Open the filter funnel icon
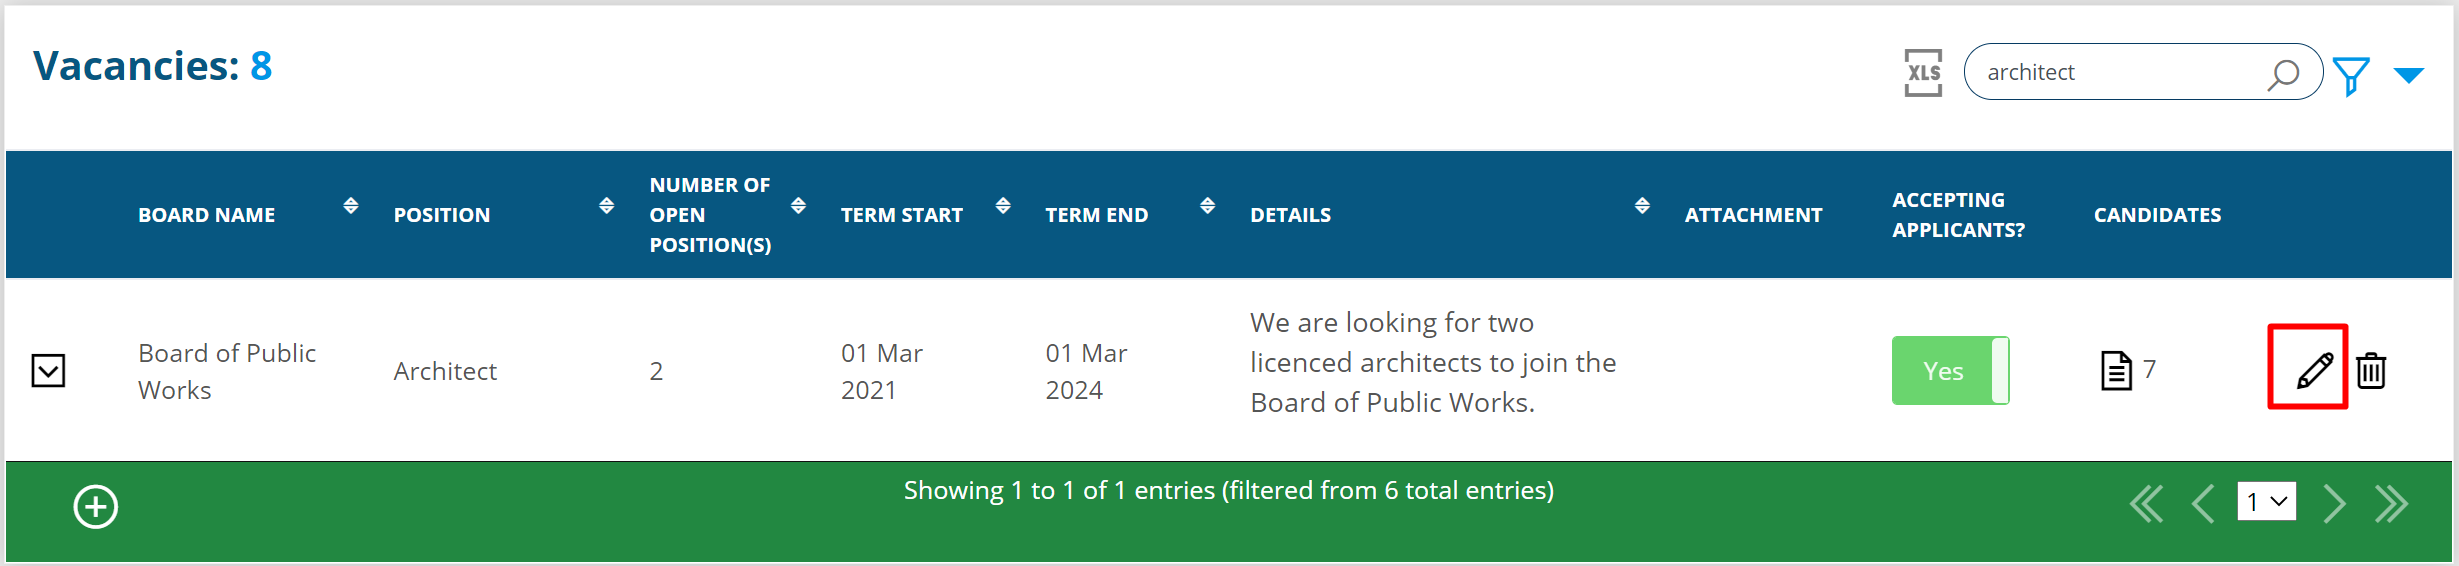This screenshot has height=566, width=2459. tap(2351, 75)
